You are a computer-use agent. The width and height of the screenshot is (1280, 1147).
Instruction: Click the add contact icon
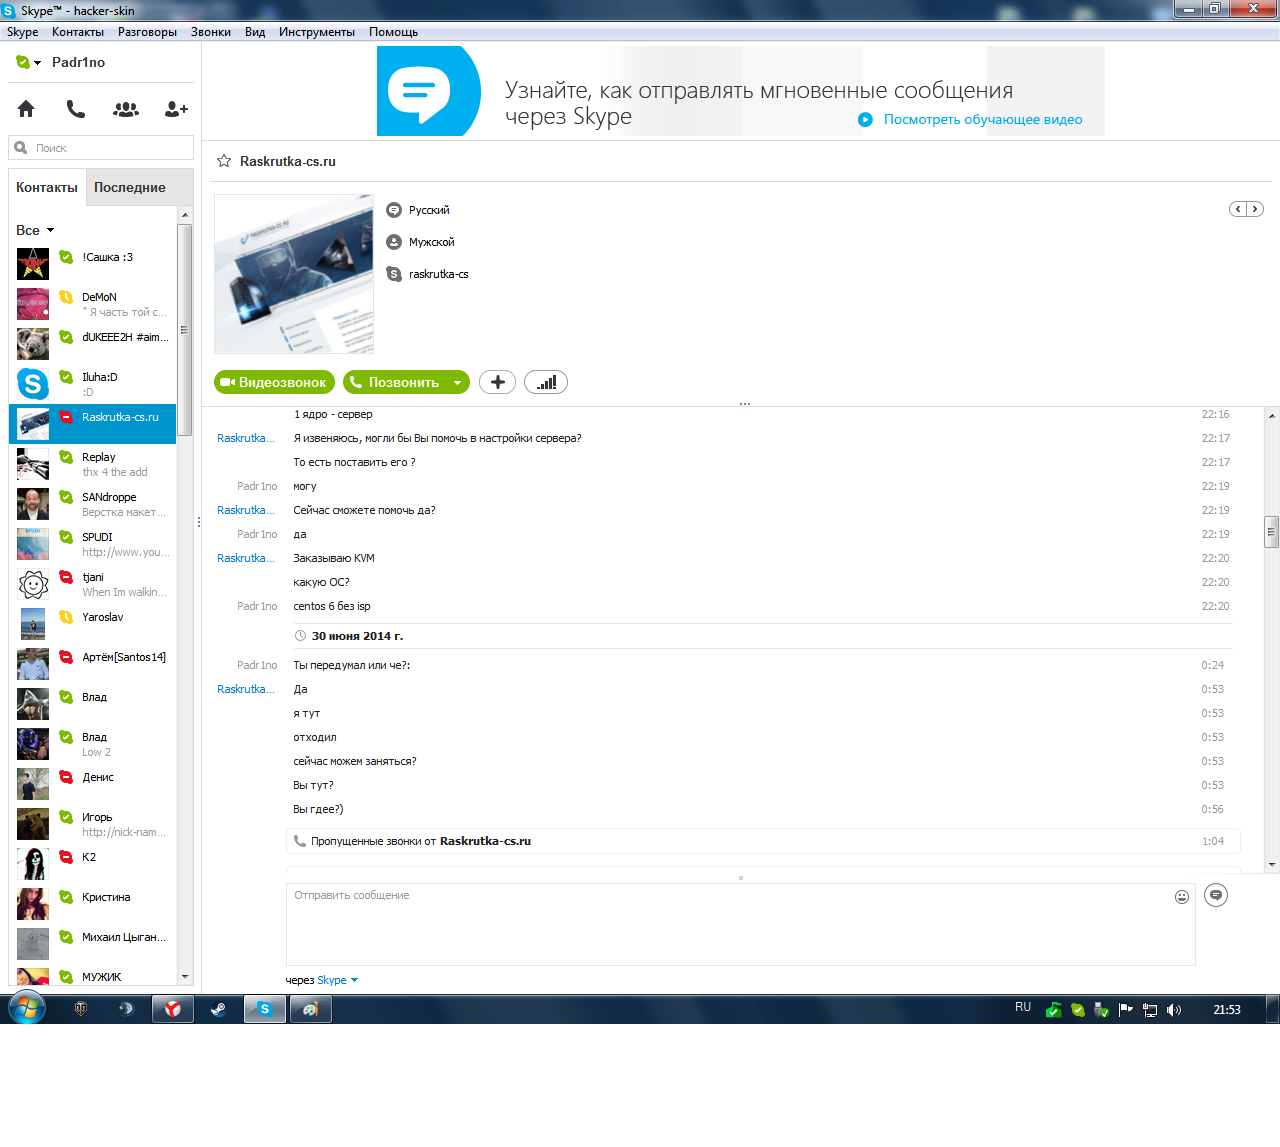[176, 109]
